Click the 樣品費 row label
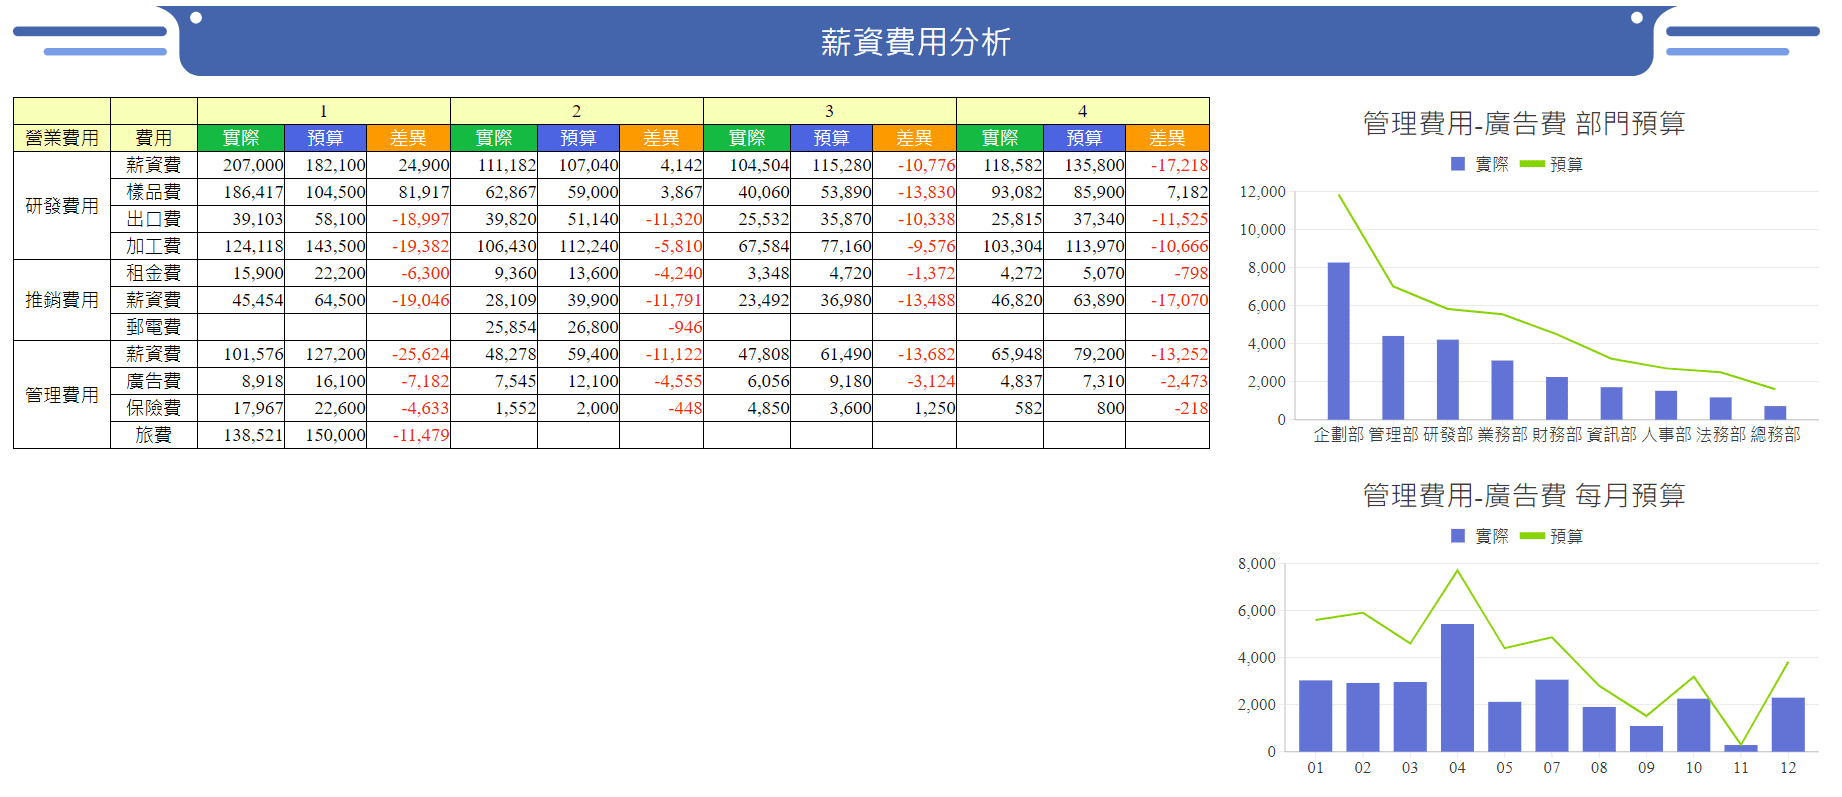The height and width of the screenshot is (797, 1842). [154, 192]
